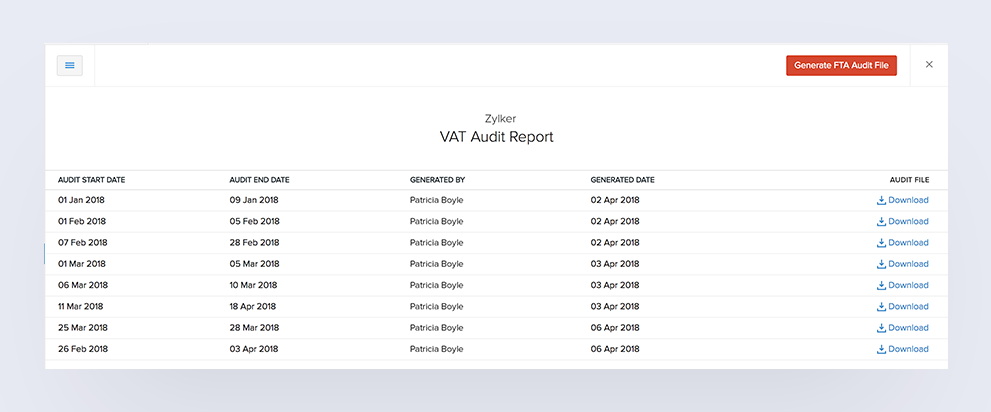
Task: Open Download link for 26 Feb 2018 audit
Action: (908, 349)
